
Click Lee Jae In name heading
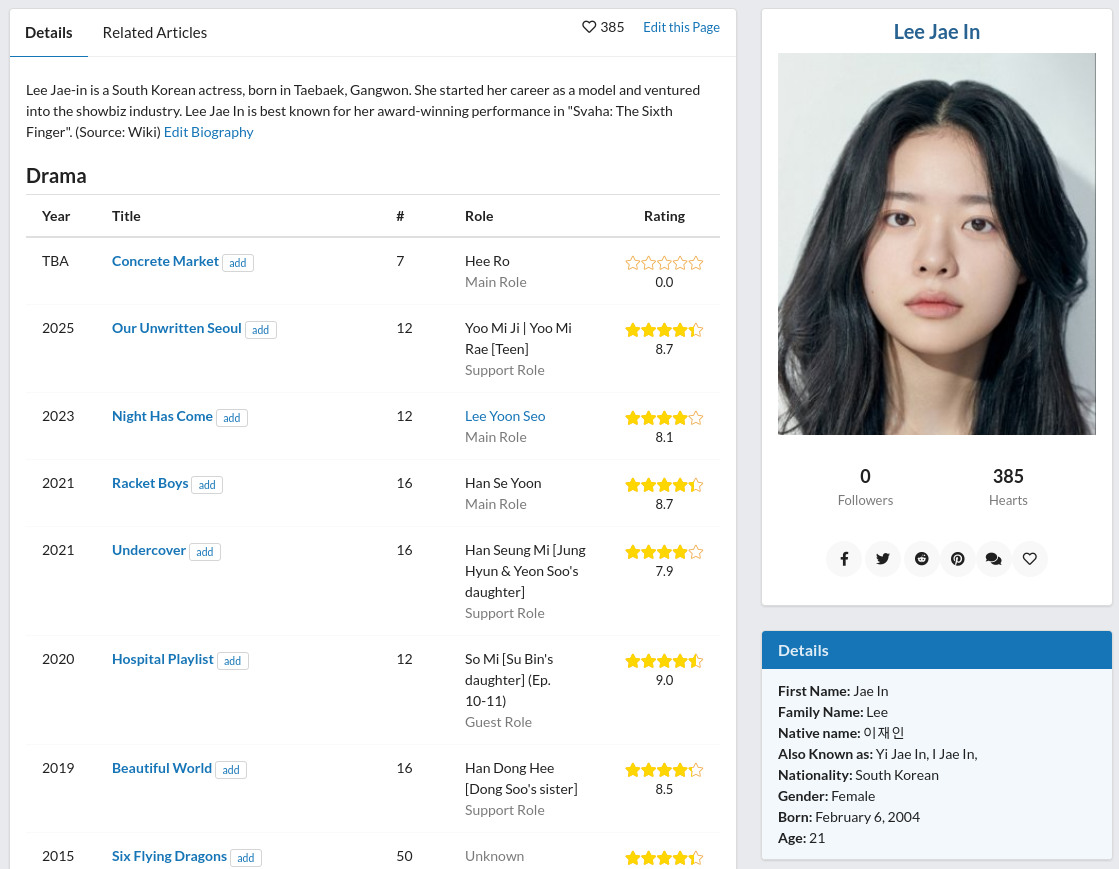pos(936,32)
